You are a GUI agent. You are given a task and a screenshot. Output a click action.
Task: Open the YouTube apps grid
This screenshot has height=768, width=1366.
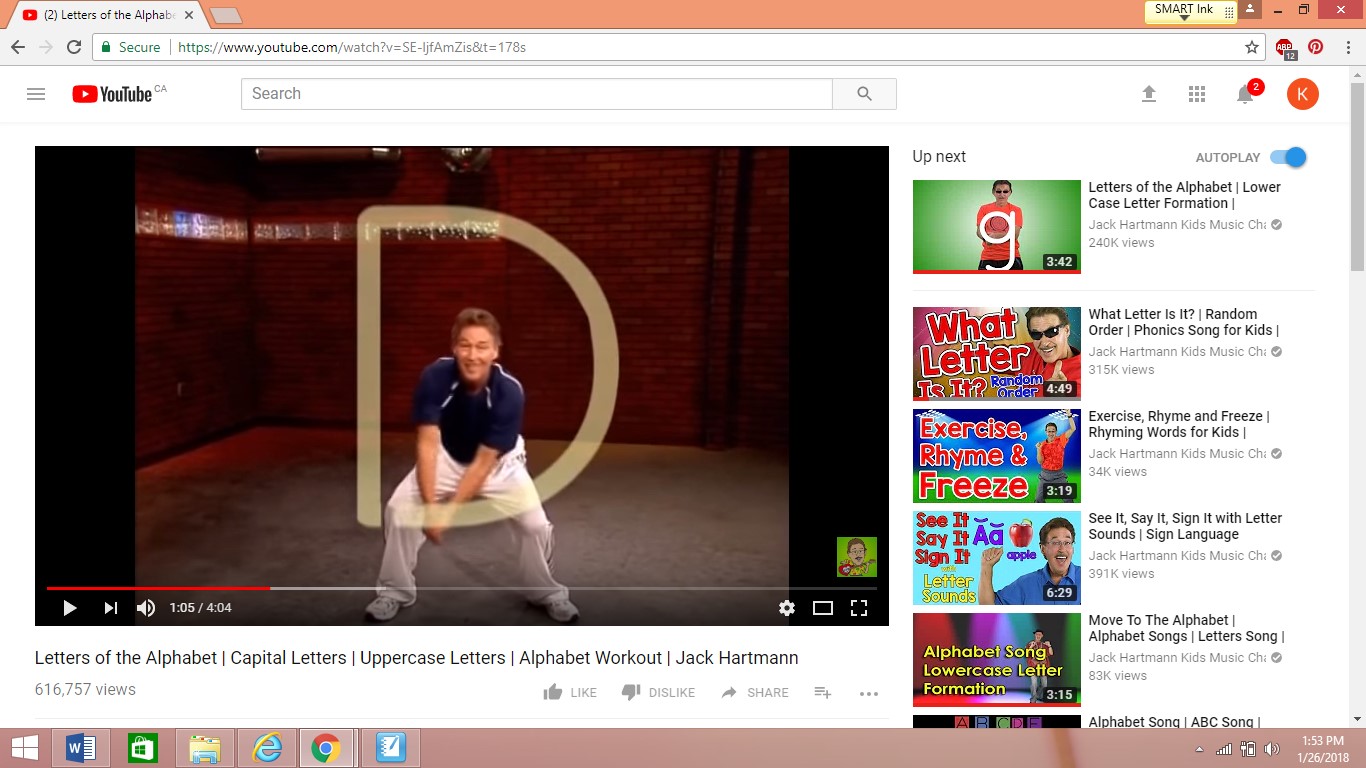point(1197,94)
